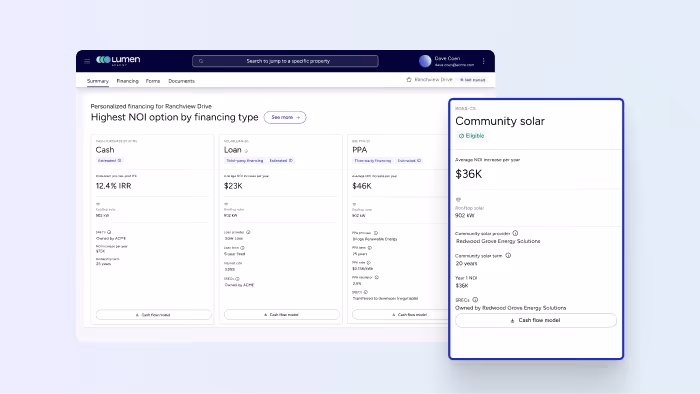Switch to the Forms tab

[153, 81]
